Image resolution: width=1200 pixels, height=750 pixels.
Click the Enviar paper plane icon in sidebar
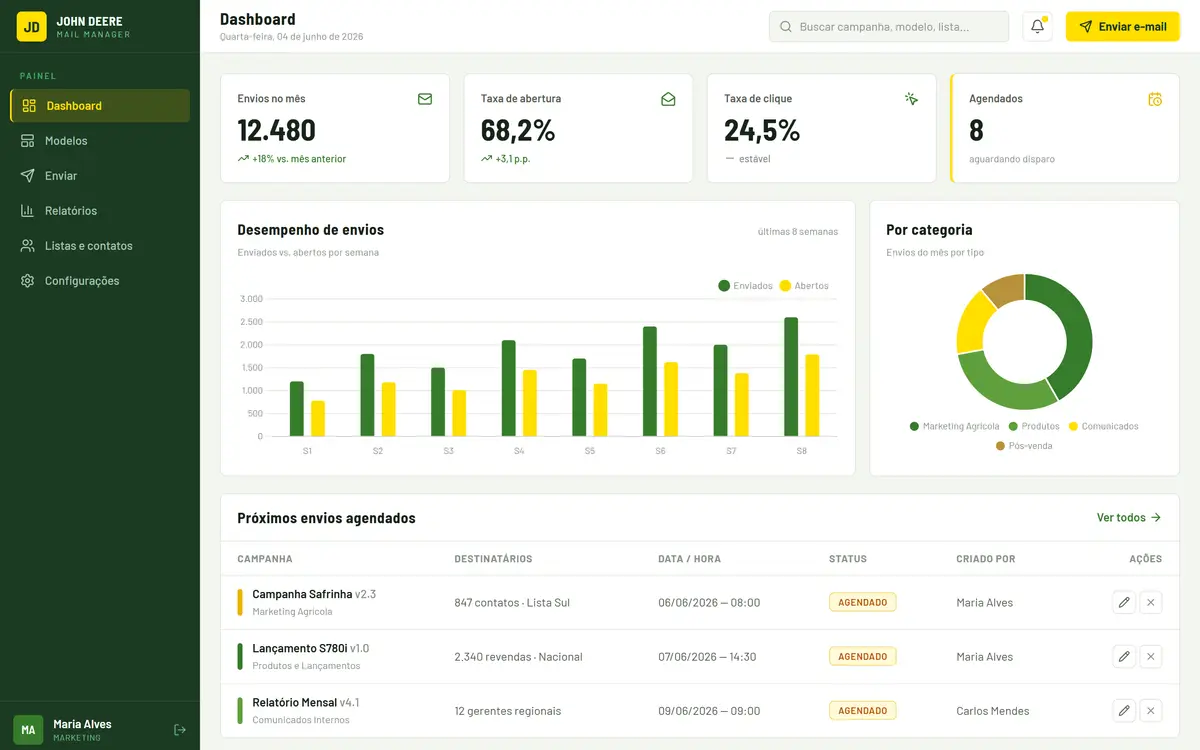coord(27,176)
